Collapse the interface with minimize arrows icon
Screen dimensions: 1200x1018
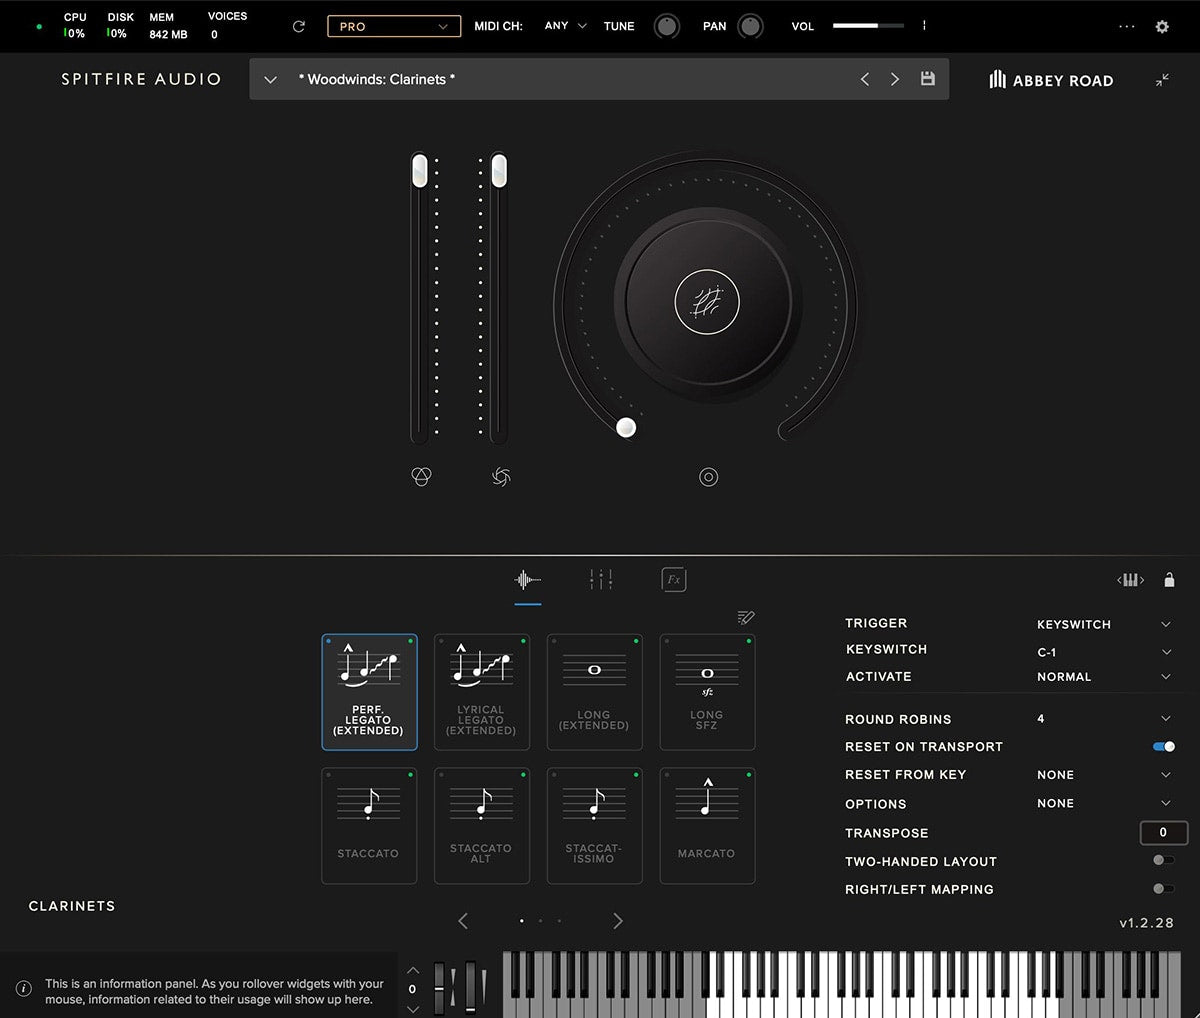click(1162, 80)
